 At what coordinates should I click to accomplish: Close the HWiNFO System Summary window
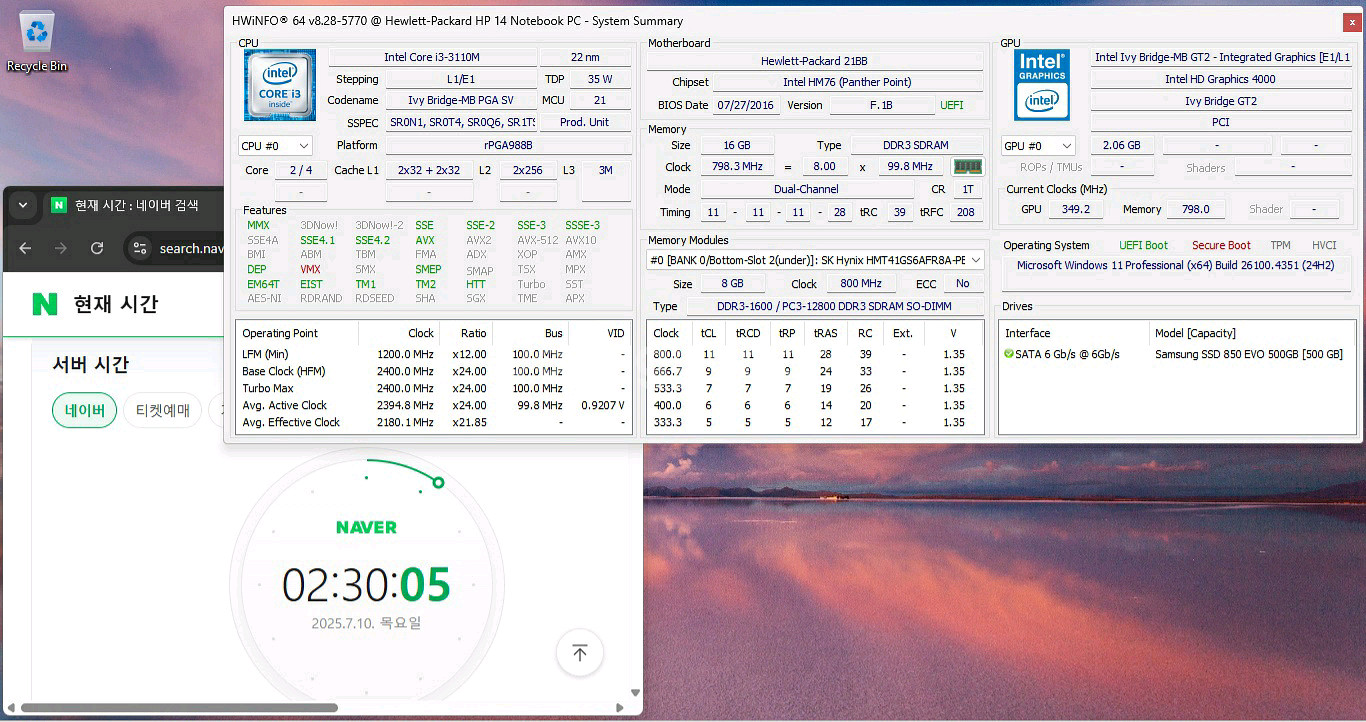tap(1352, 21)
